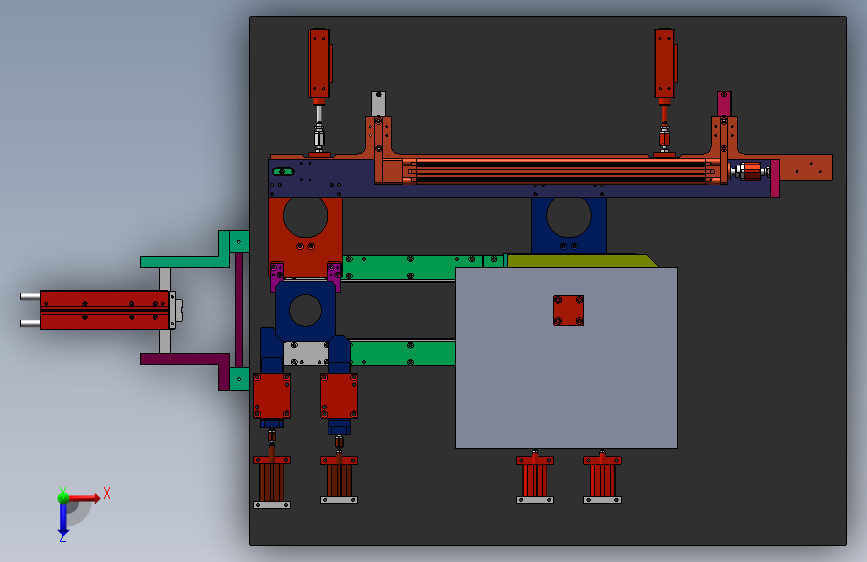Select the grey block above the left rail support
The width and height of the screenshot is (867, 562).
(x=378, y=104)
